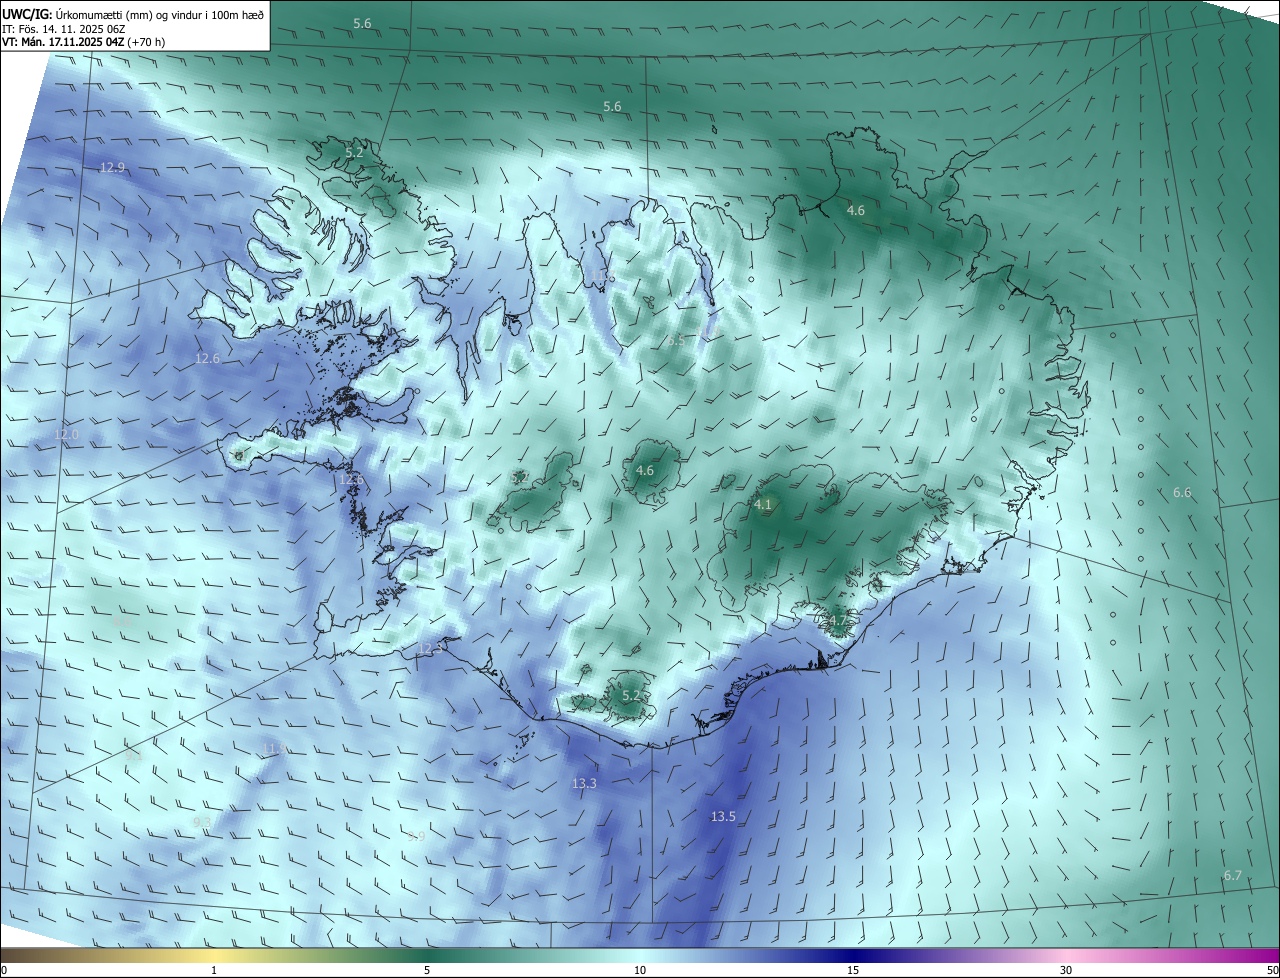The height and width of the screenshot is (978, 1280).
Task: Click the valid time line "VT: Mán. 17.11.2025 04Z (+70 h)"
Action: pyautogui.click(x=83, y=42)
